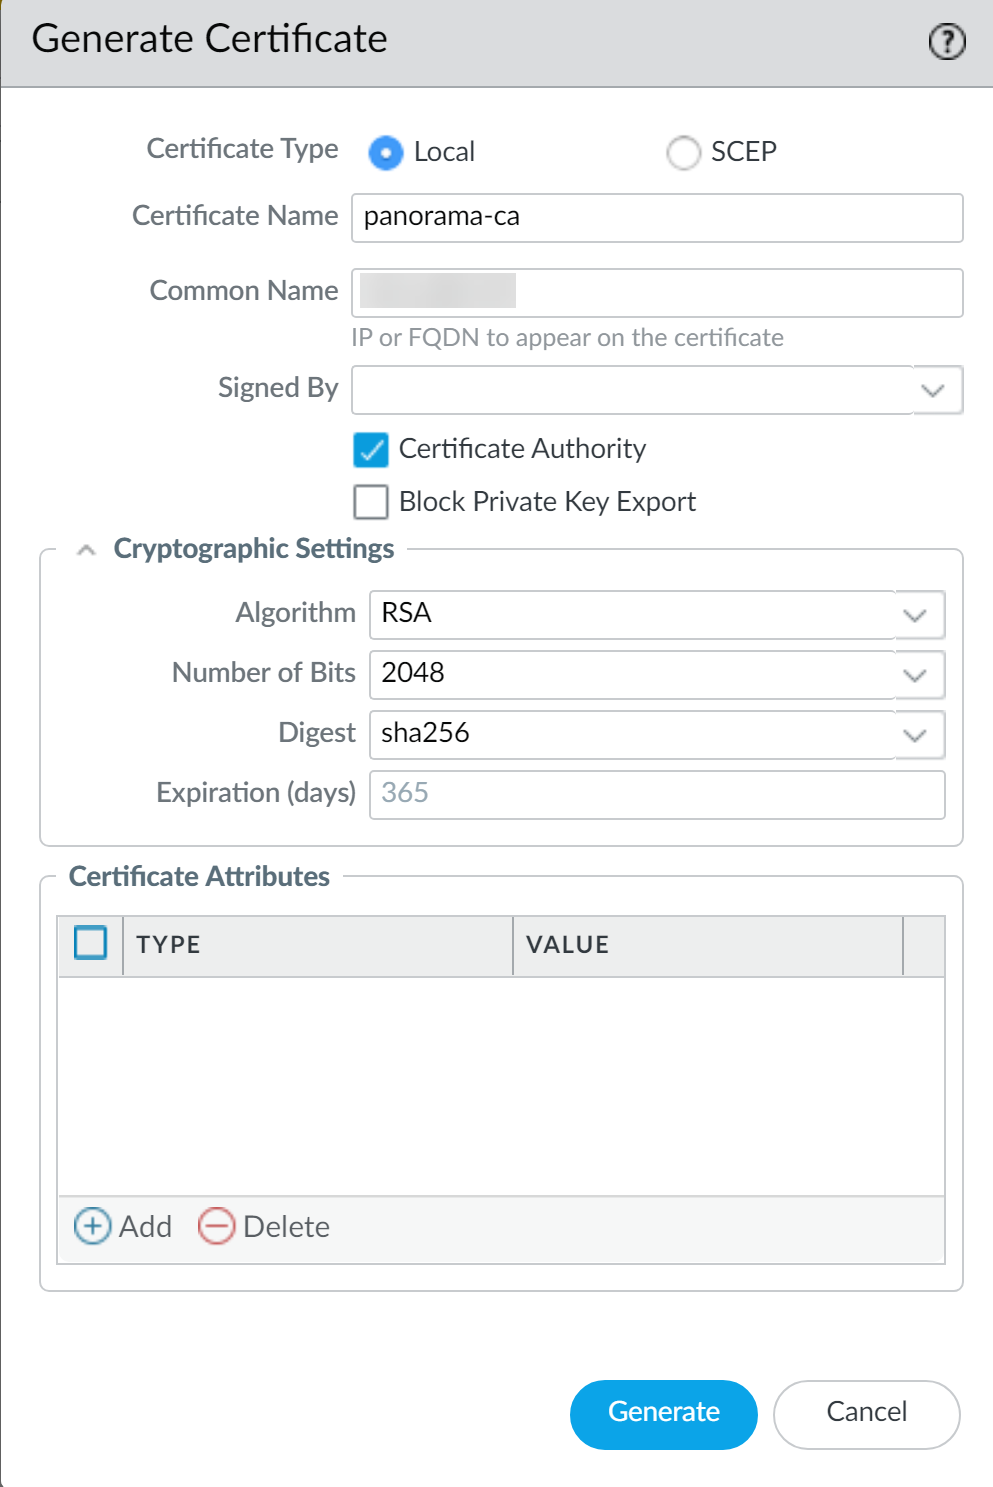Viewport: 993px width, 1487px height.
Task: Click the Add plus icon
Action: (x=93, y=1226)
